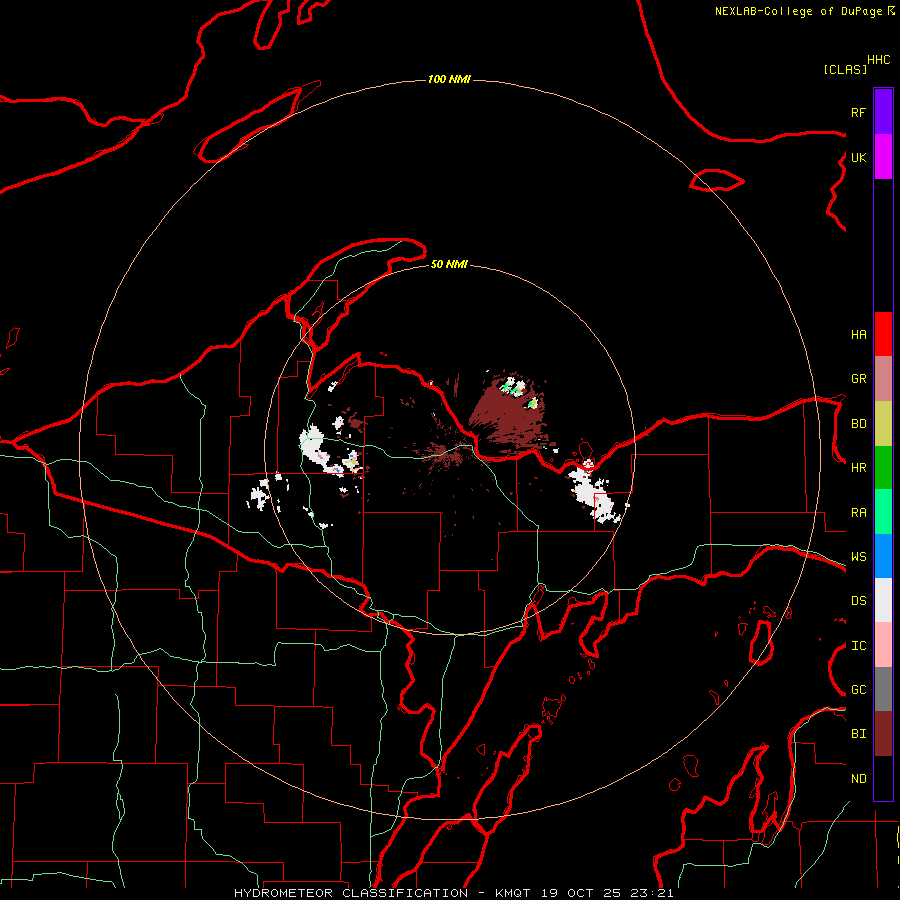
Task: Click the IC legend label
Action: click(858, 646)
